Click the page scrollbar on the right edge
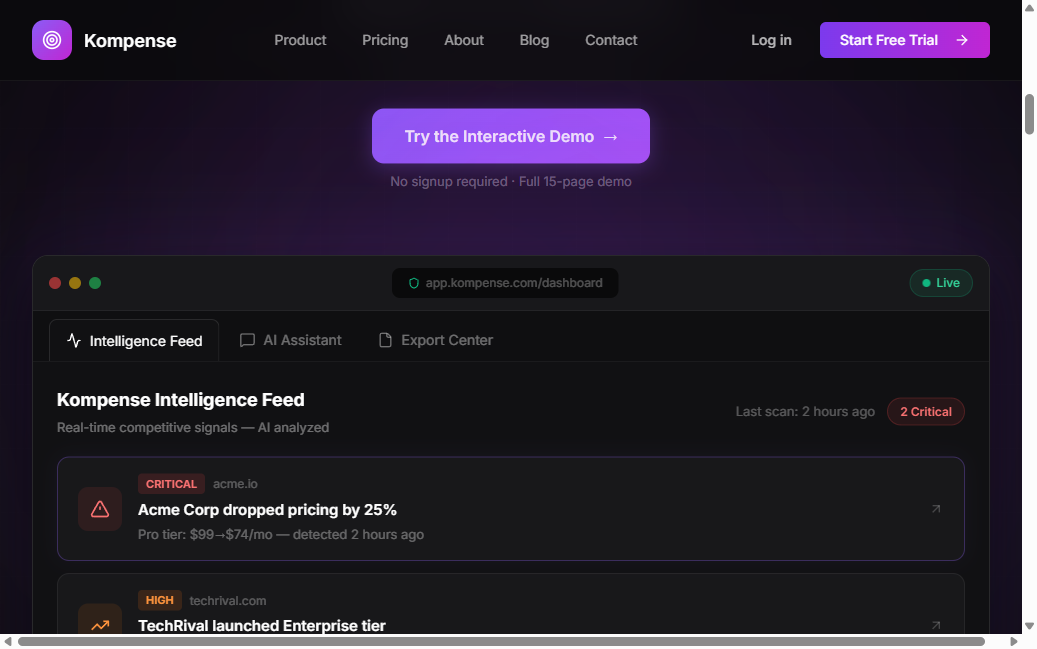Screen dimensions: 1037x649 coord(1029,115)
